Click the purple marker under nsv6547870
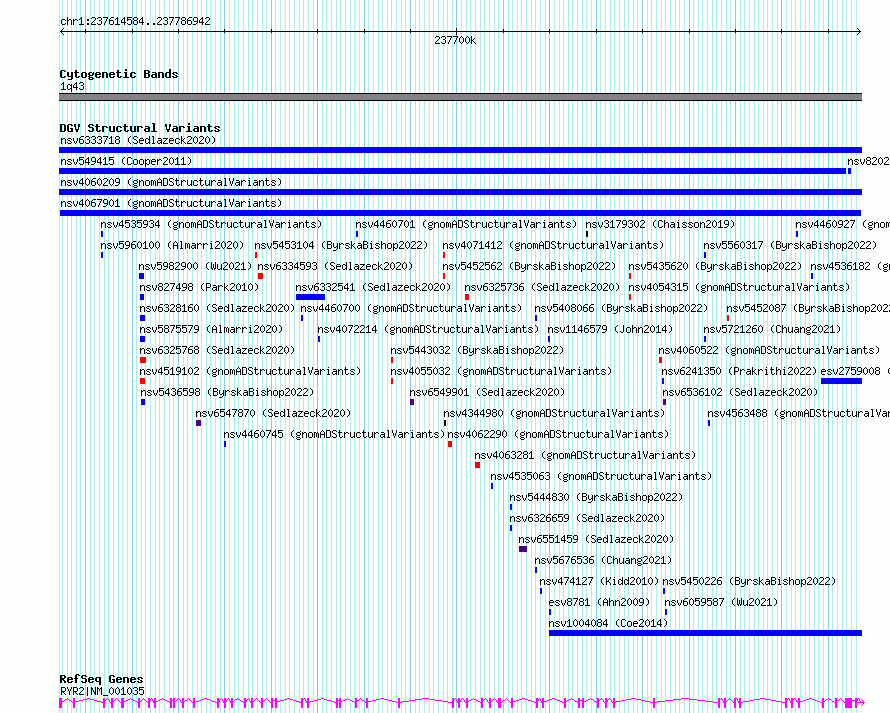 pos(199,423)
